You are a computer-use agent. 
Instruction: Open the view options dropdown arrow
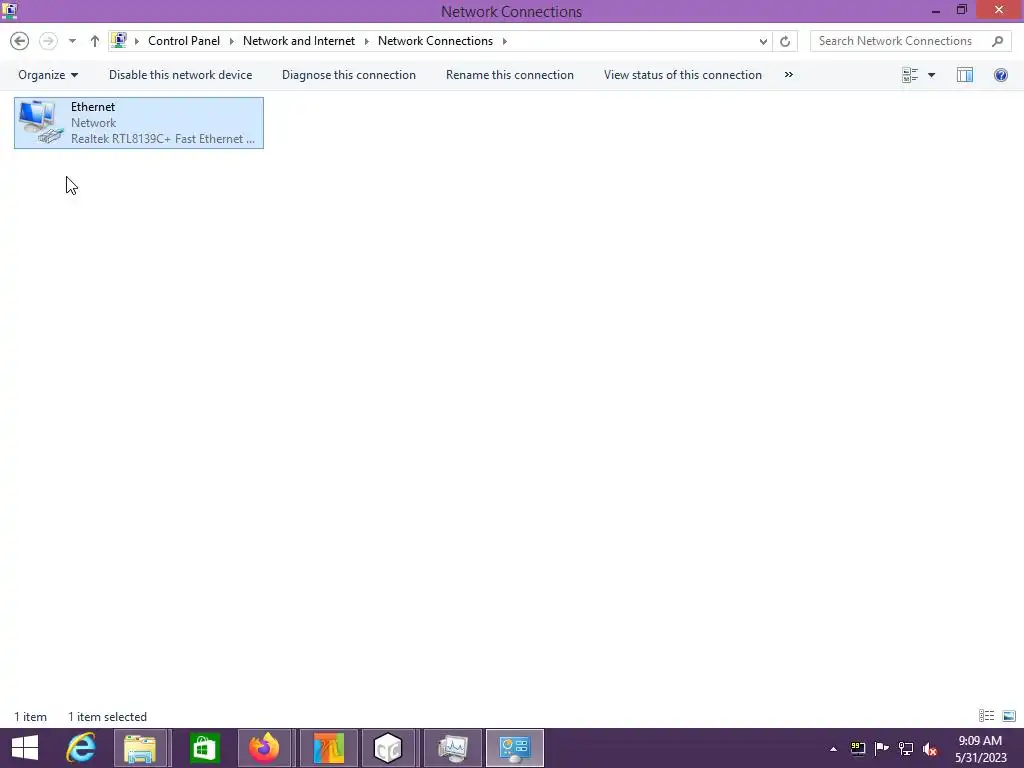click(x=932, y=75)
